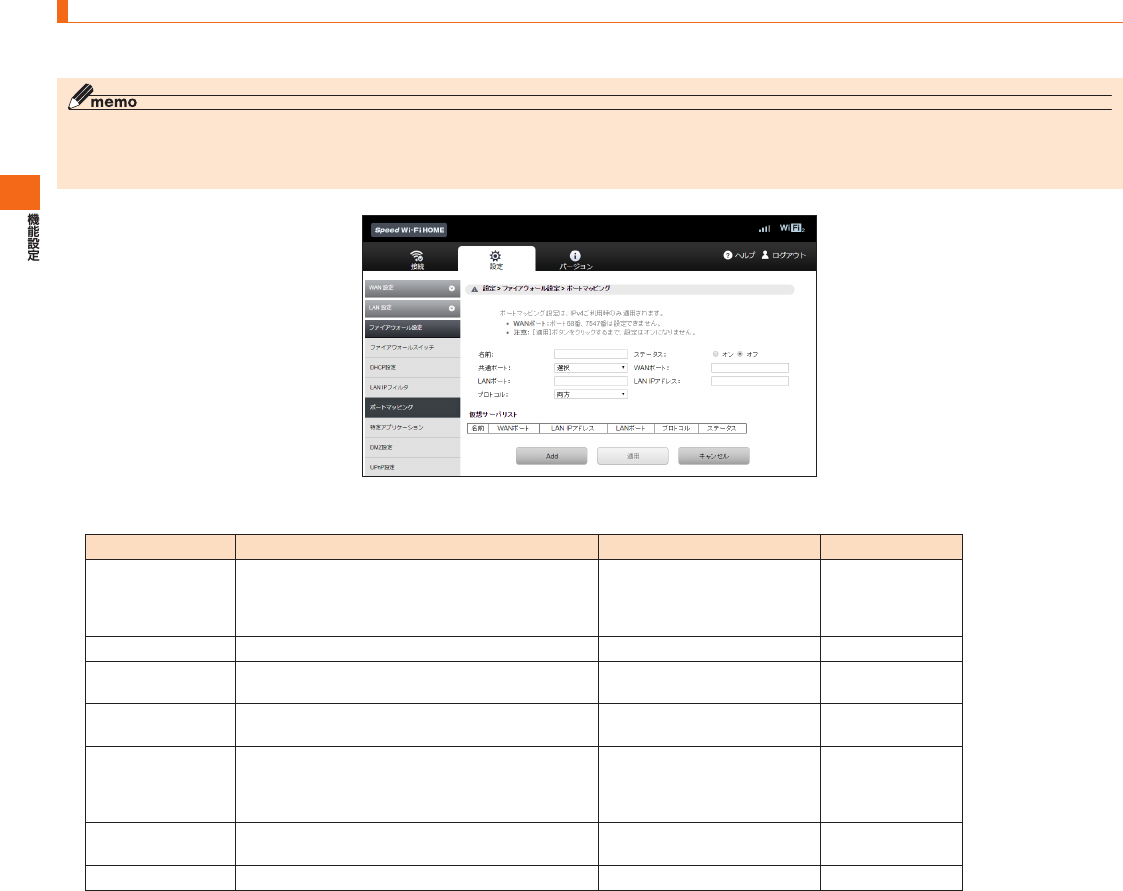Open the 共通ポート dropdown showing 選択

(591, 368)
